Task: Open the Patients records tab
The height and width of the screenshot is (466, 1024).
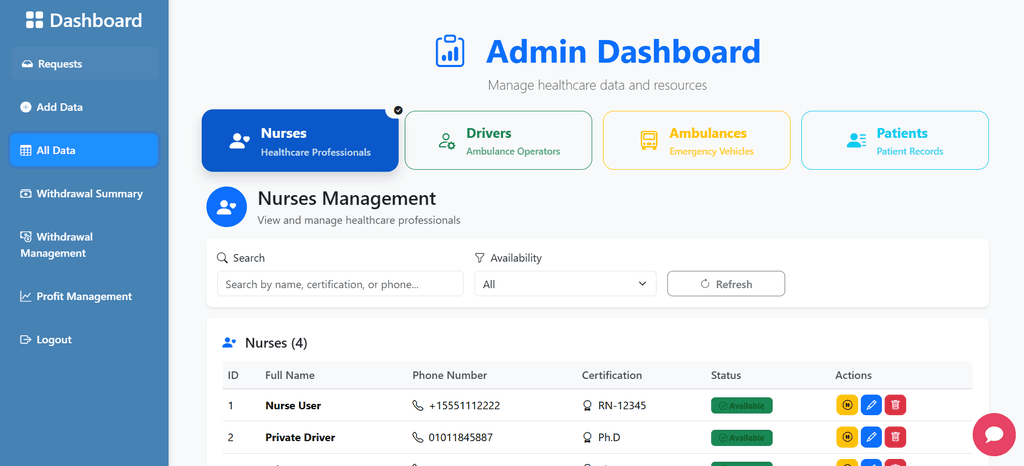Action: tap(894, 141)
